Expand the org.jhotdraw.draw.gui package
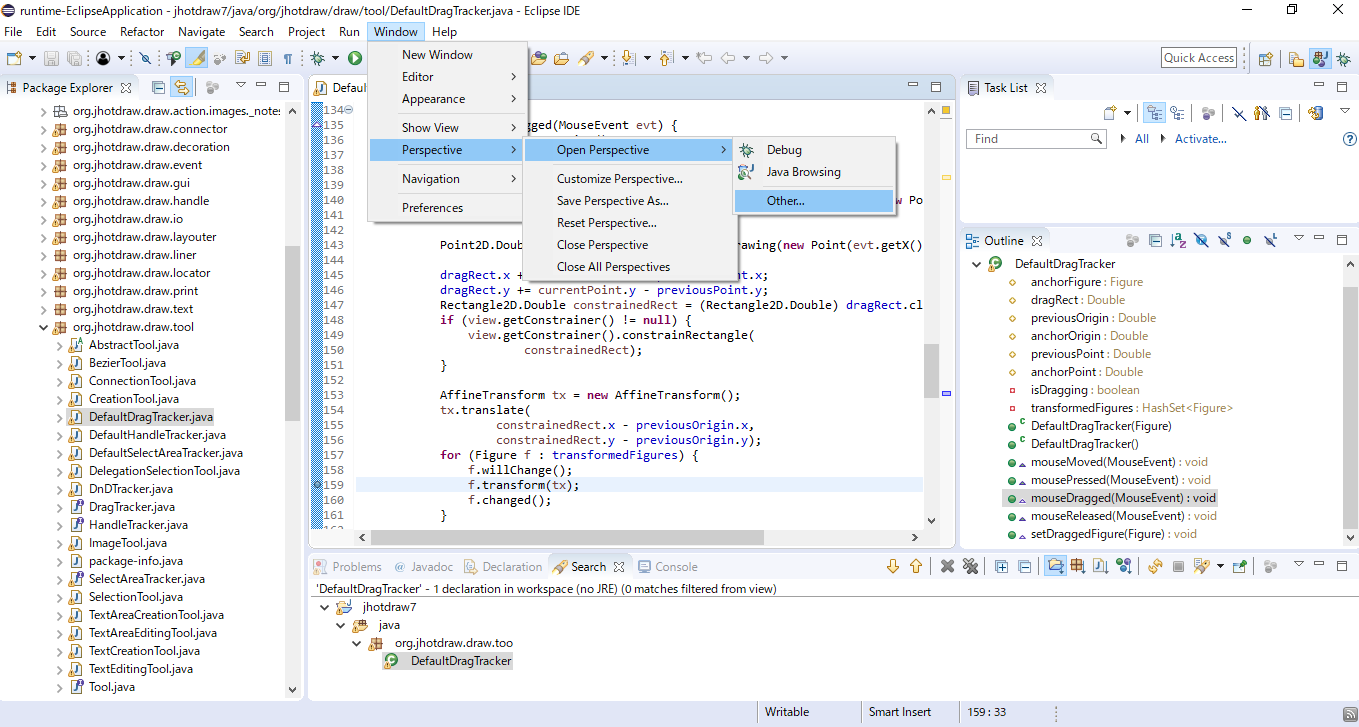The width and height of the screenshot is (1359, 727). coord(44,183)
